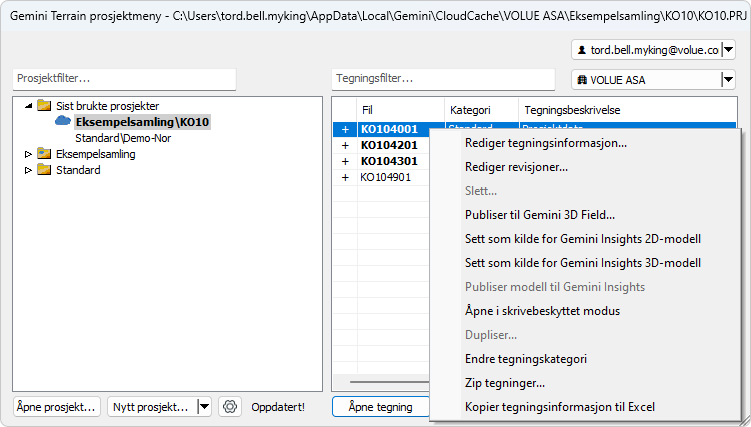Open the user account dropdown
The width and height of the screenshot is (751, 427).
(x=727, y=50)
